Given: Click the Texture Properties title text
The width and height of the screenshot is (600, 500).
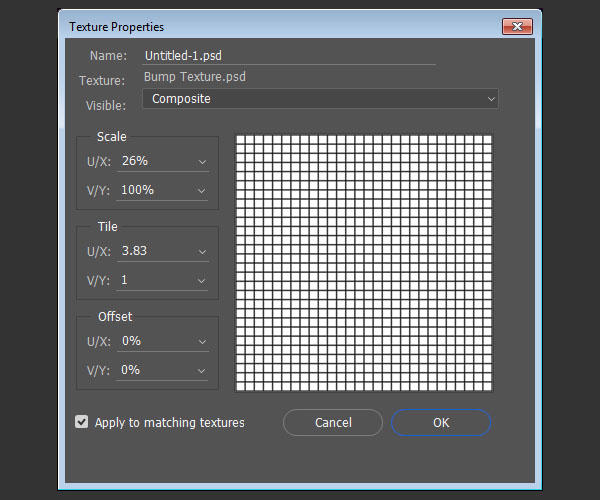Looking at the screenshot, I should (116, 27).
